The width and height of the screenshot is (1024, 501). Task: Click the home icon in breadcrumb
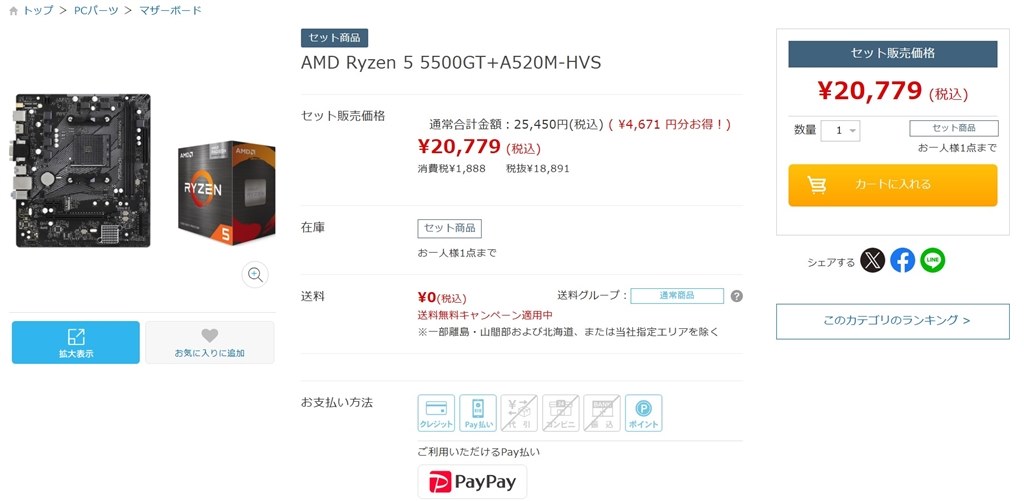click(14, 11)
